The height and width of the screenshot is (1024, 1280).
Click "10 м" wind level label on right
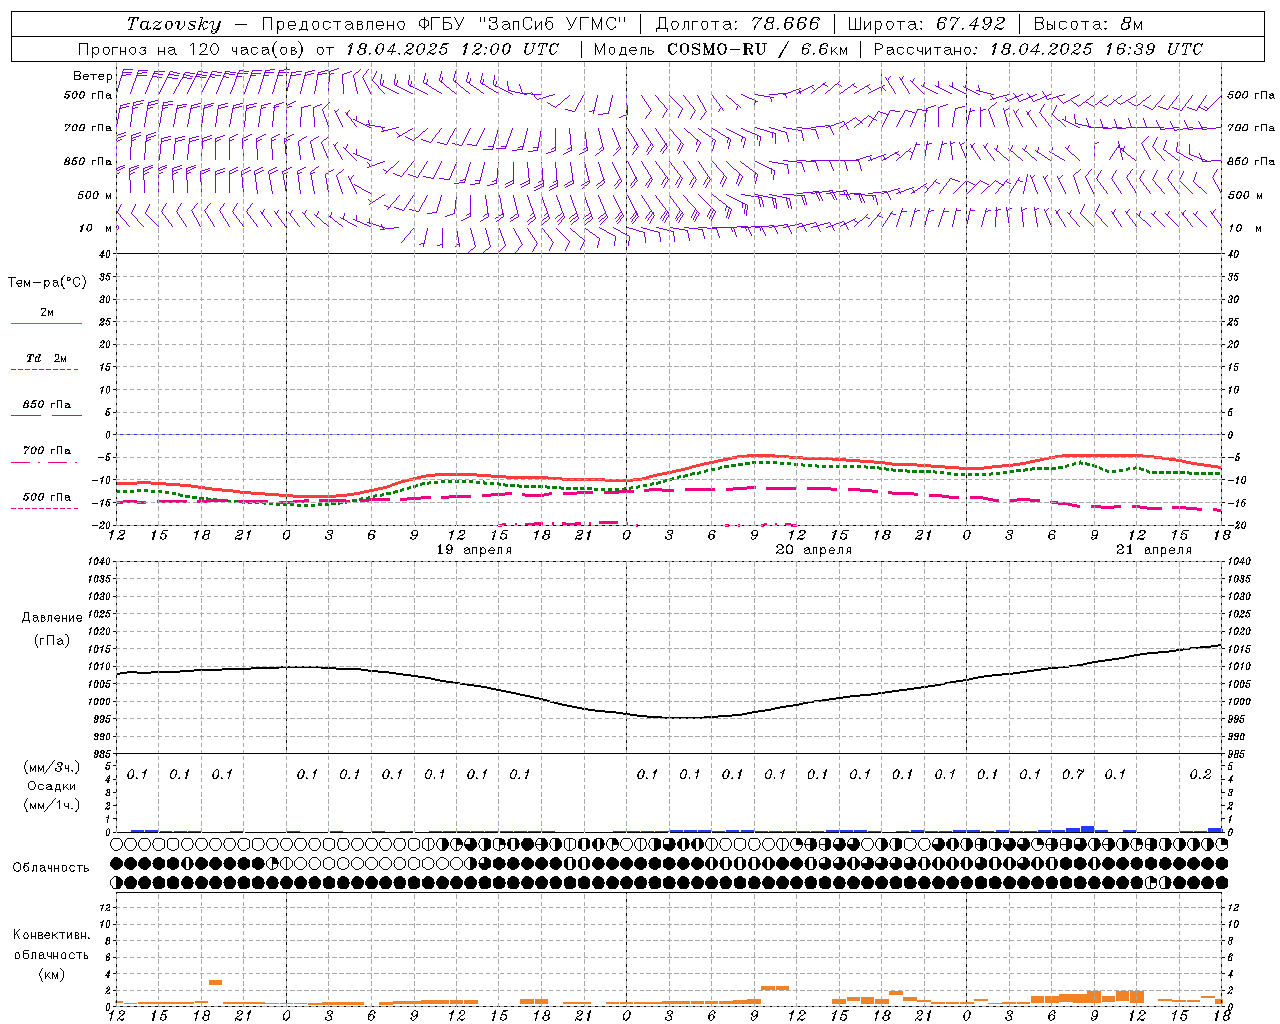1244,228
